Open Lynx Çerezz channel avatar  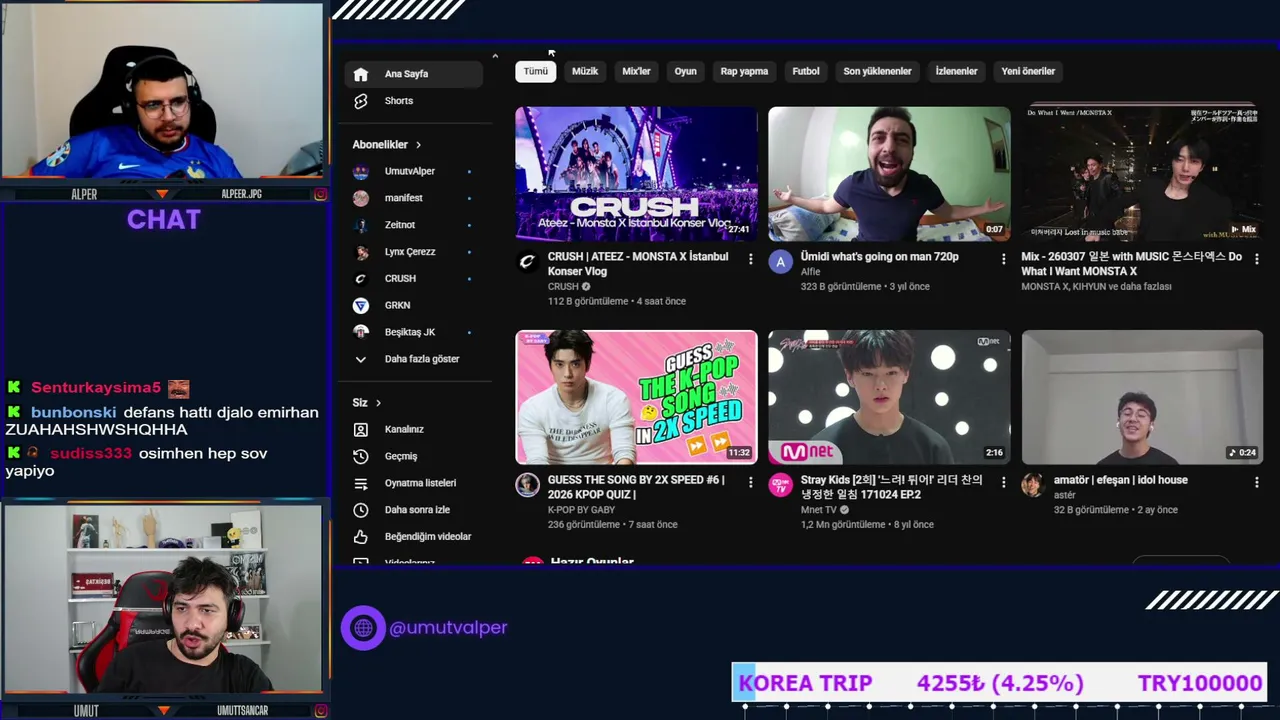361,252
